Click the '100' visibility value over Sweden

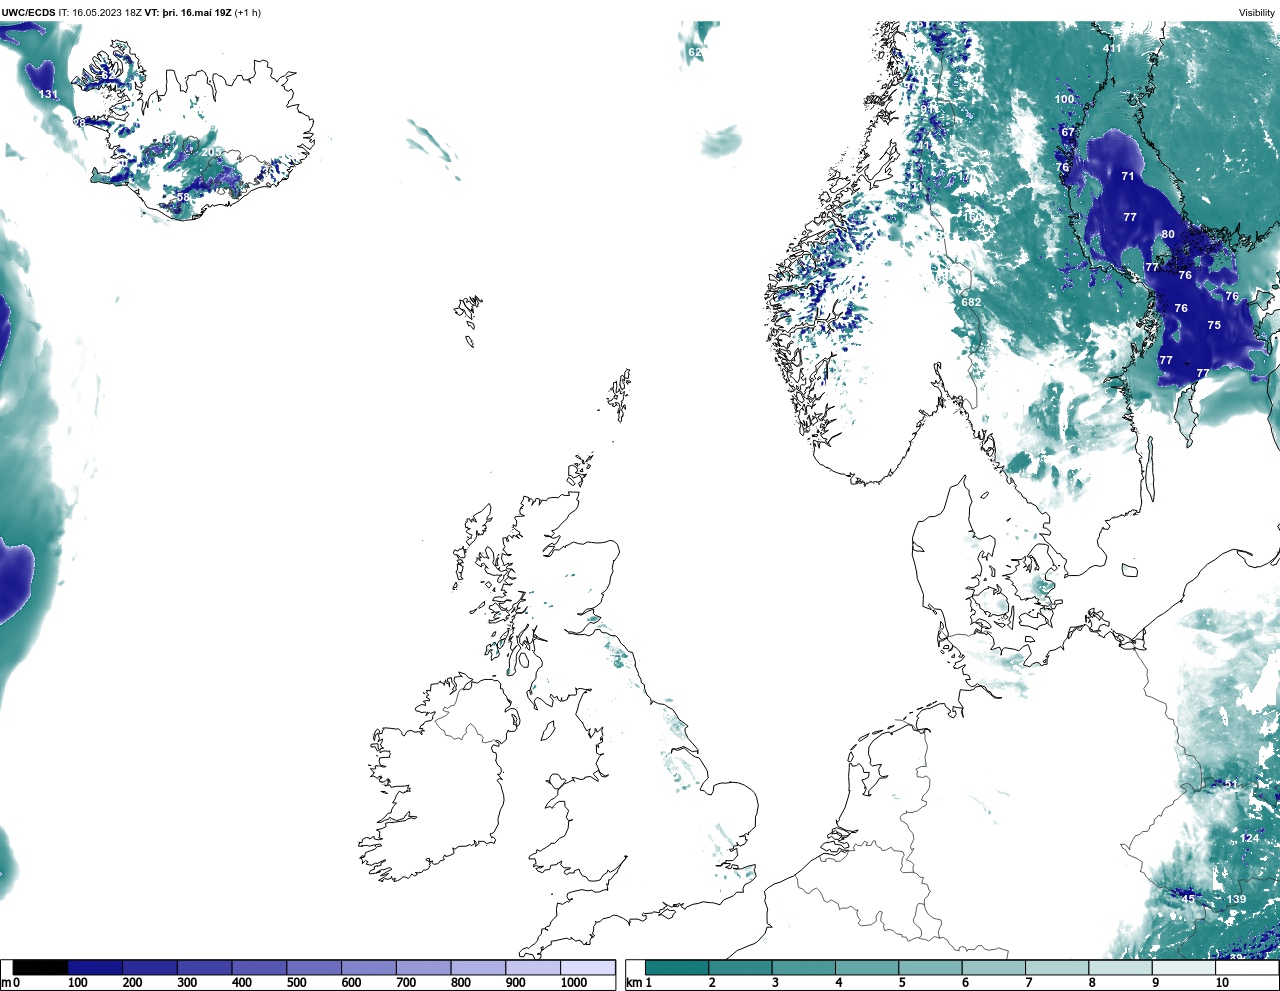tap(1064, 99)
